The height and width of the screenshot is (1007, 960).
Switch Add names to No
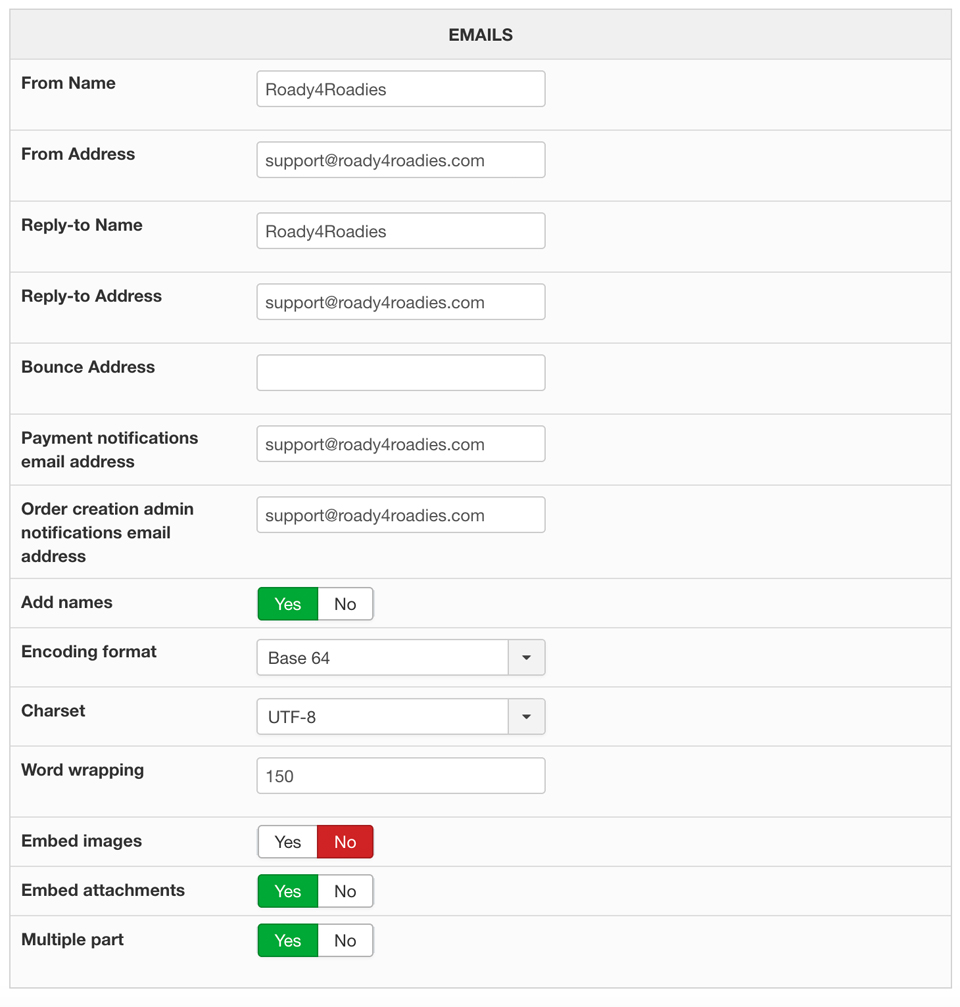(345, 604)
